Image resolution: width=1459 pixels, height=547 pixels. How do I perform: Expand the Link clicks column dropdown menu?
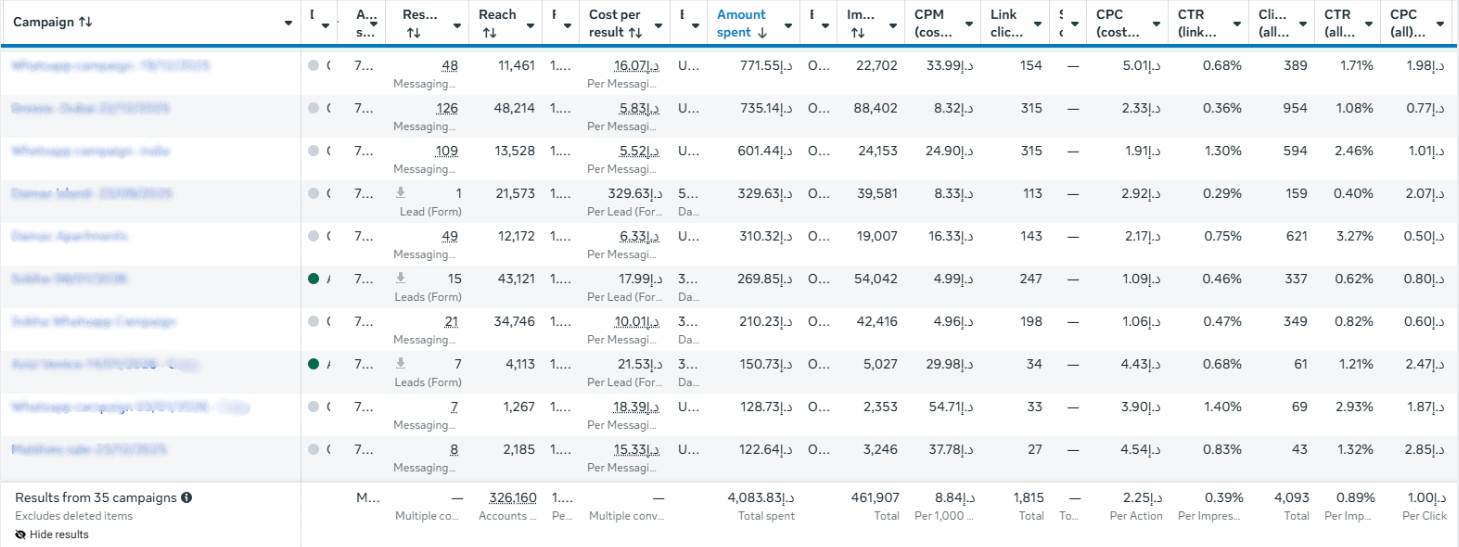(1039, 23)
